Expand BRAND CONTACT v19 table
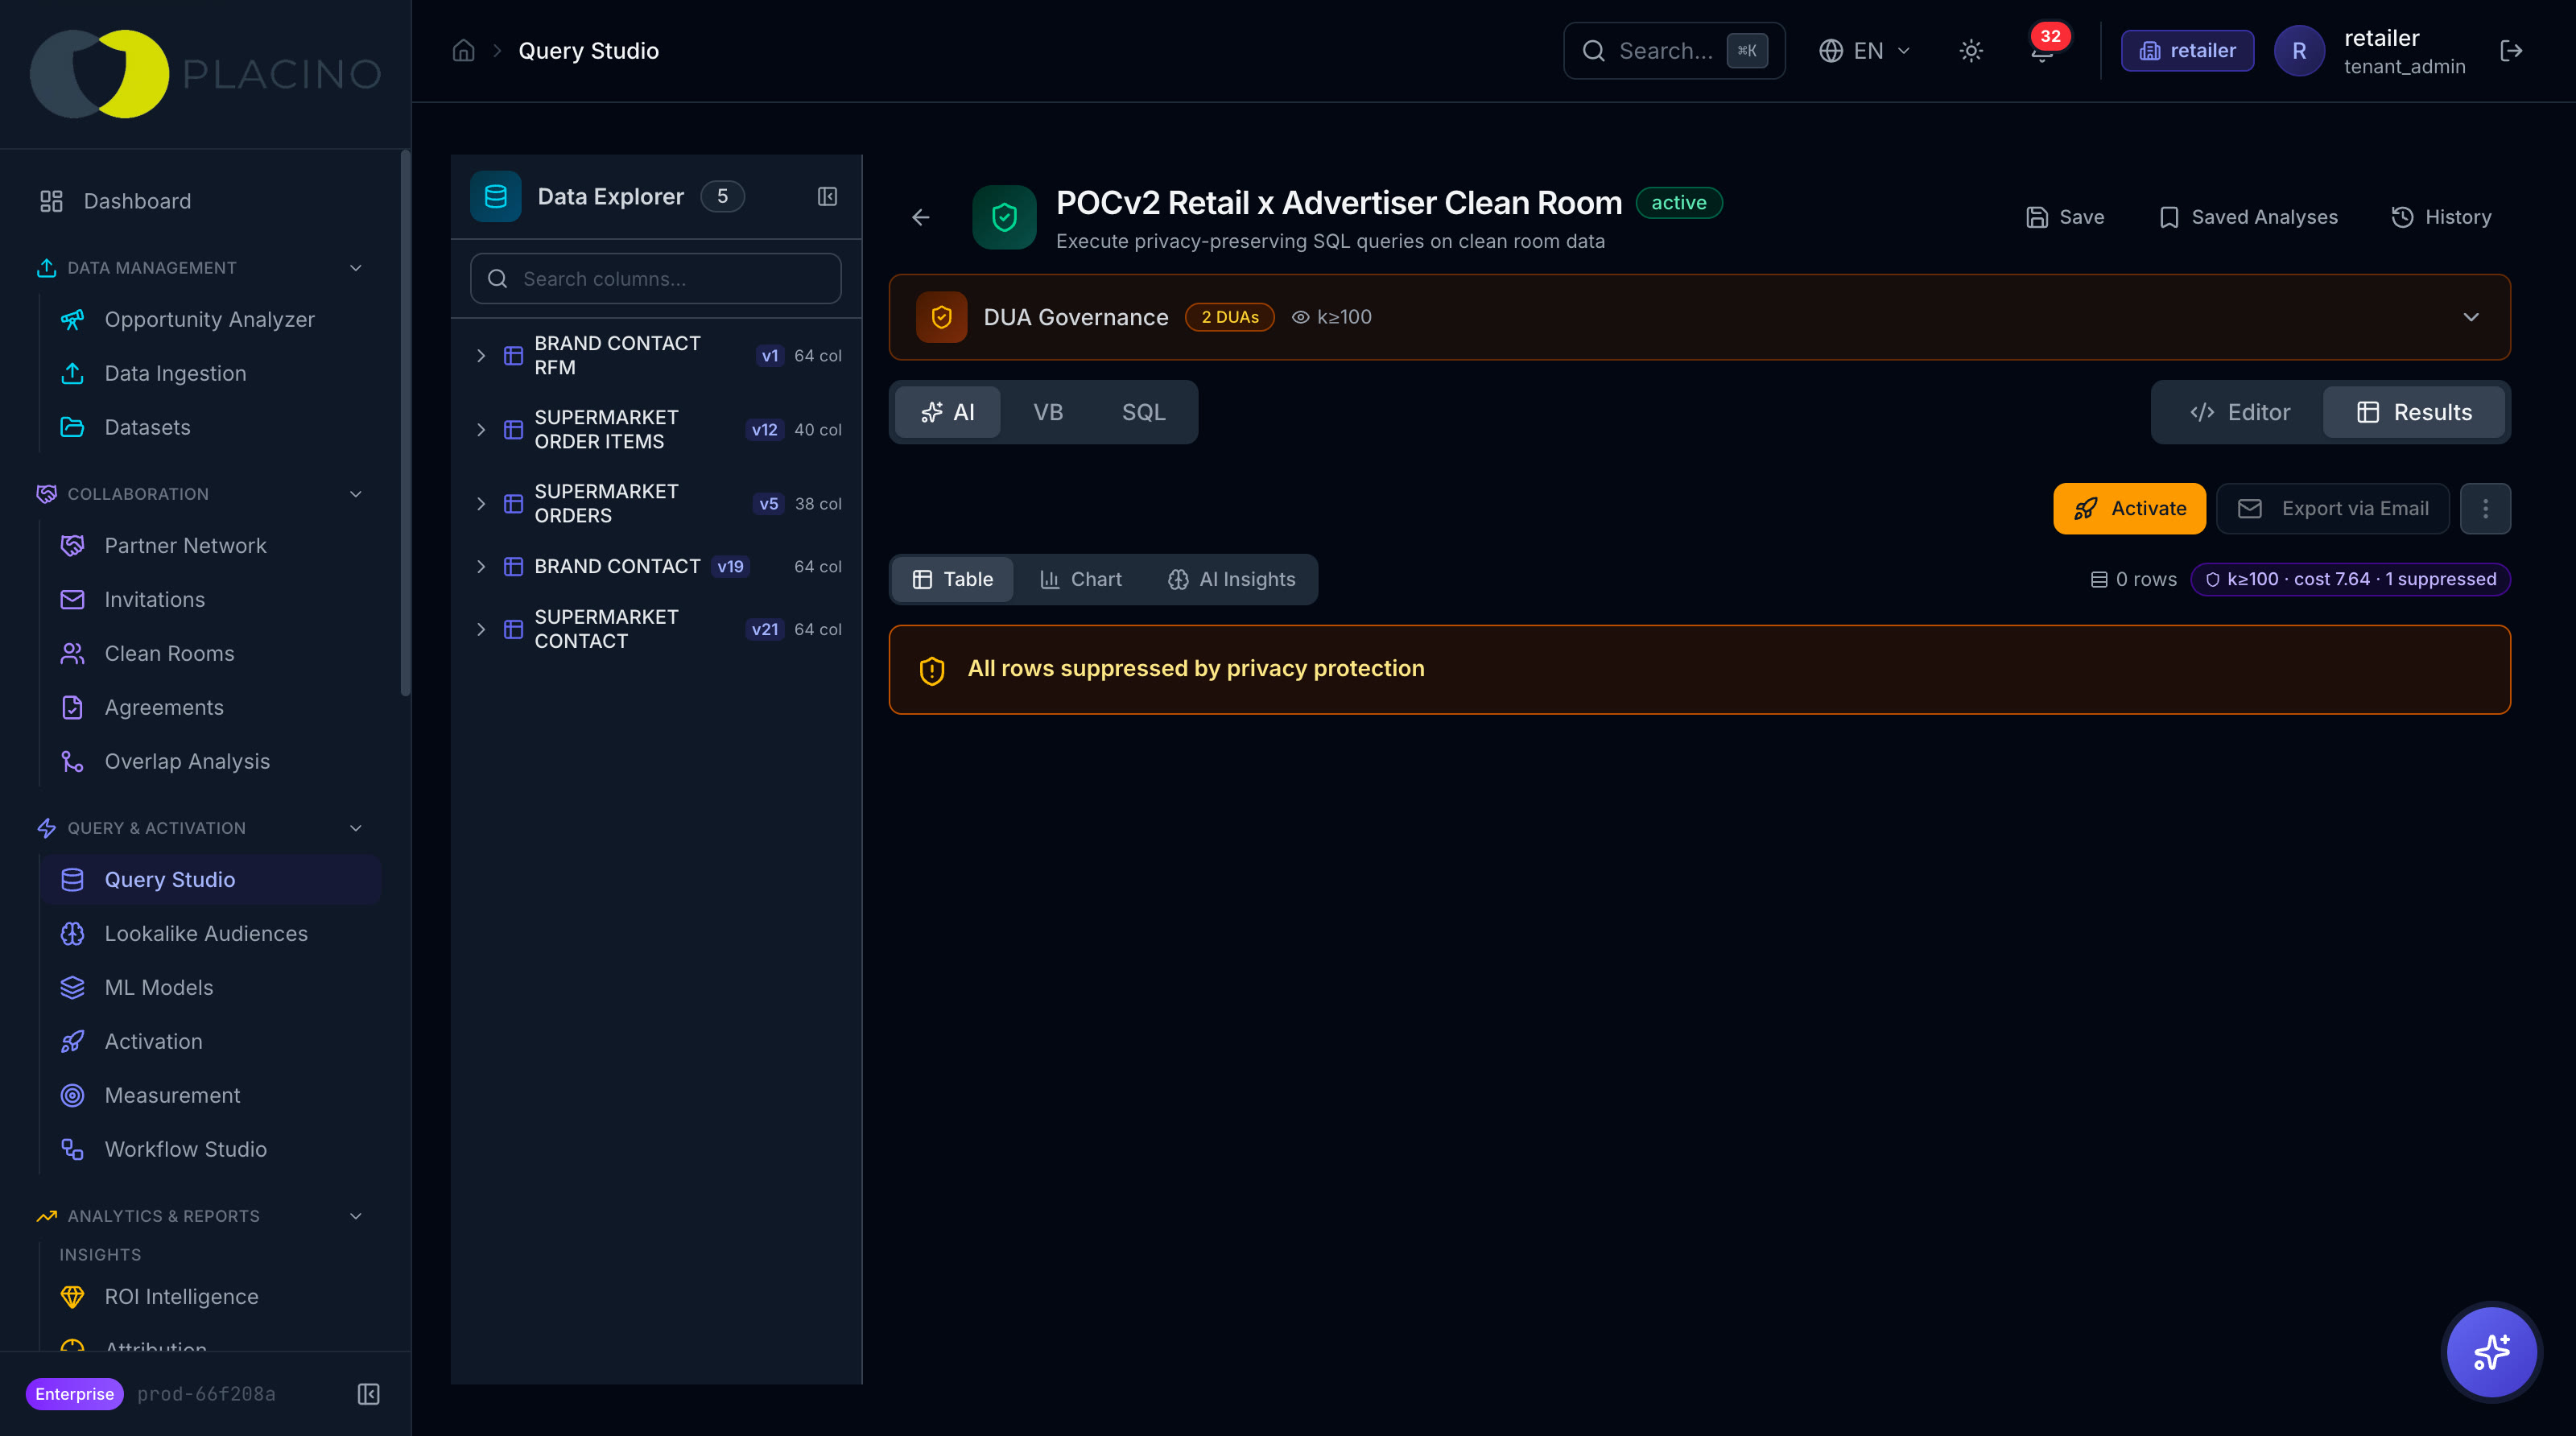 coord(481,566)
